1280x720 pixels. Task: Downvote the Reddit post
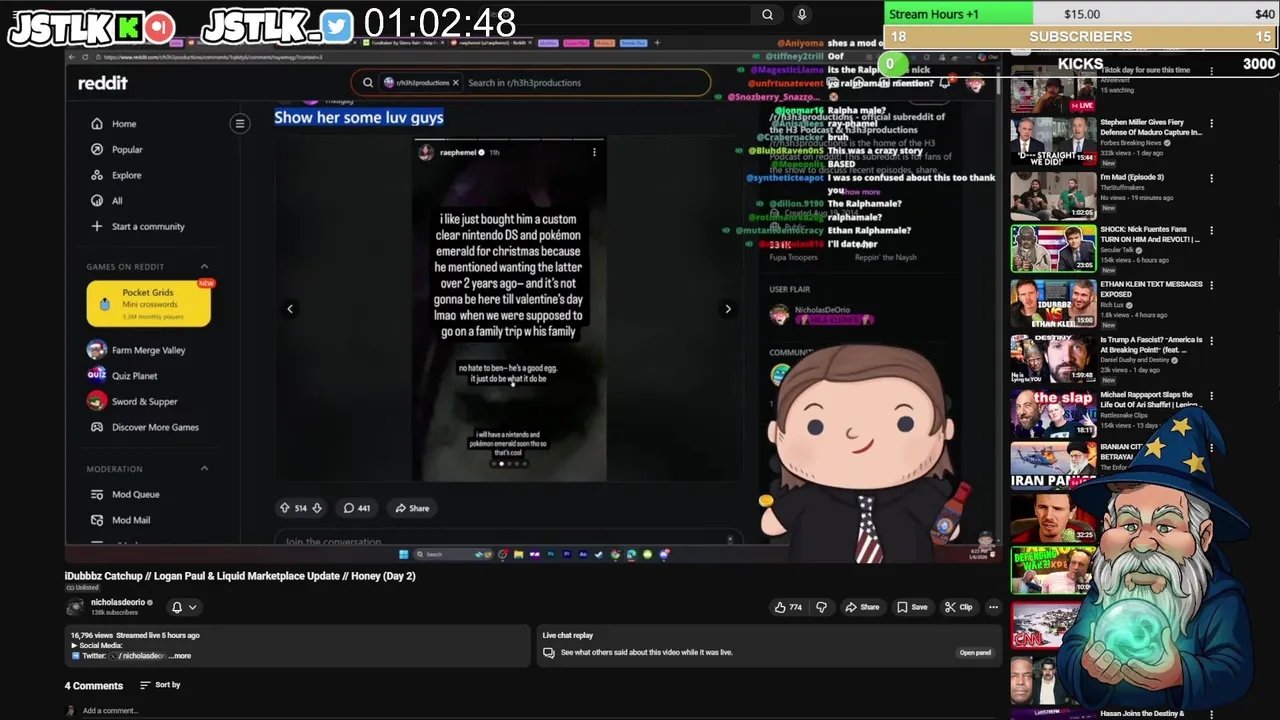coord(317,508)
